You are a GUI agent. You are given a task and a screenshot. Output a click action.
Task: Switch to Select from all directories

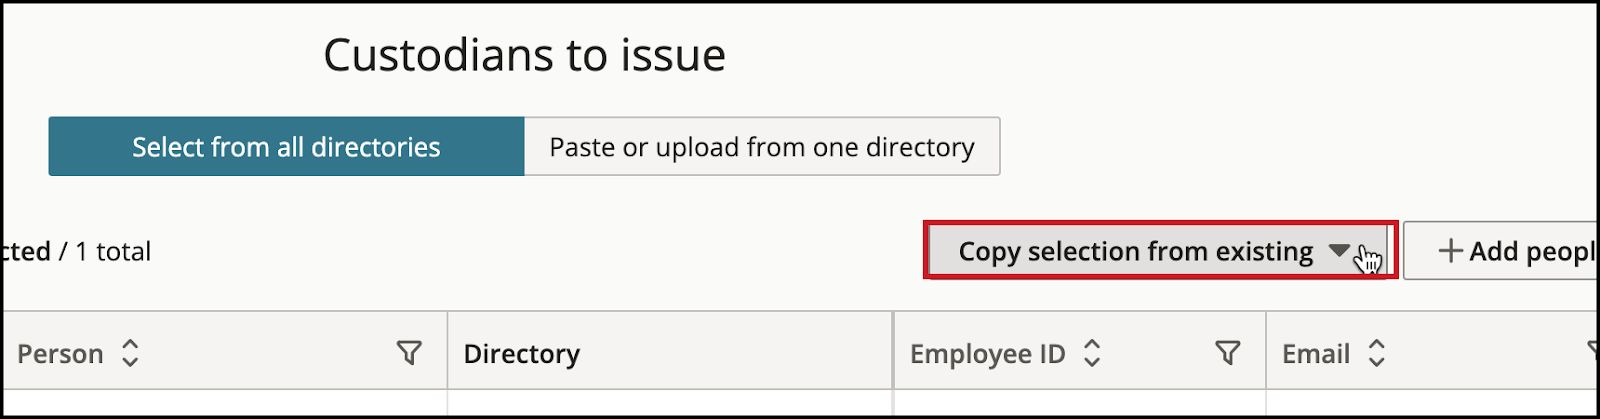point(286,147)
